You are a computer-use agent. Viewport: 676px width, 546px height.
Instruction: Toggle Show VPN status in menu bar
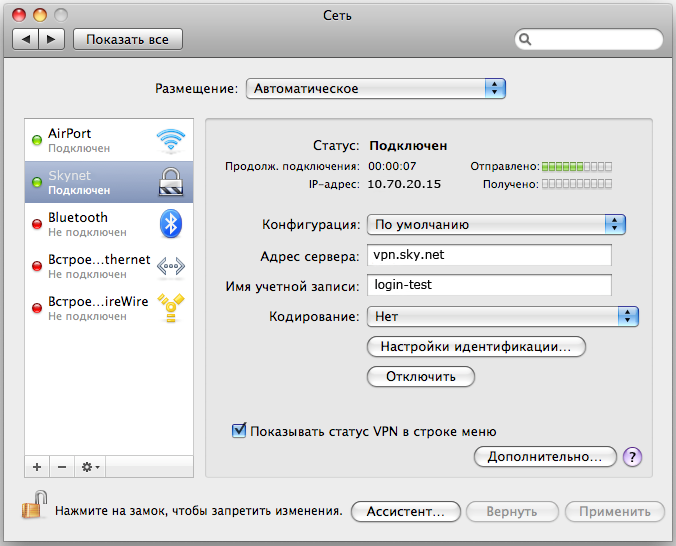tap(239, 430)
